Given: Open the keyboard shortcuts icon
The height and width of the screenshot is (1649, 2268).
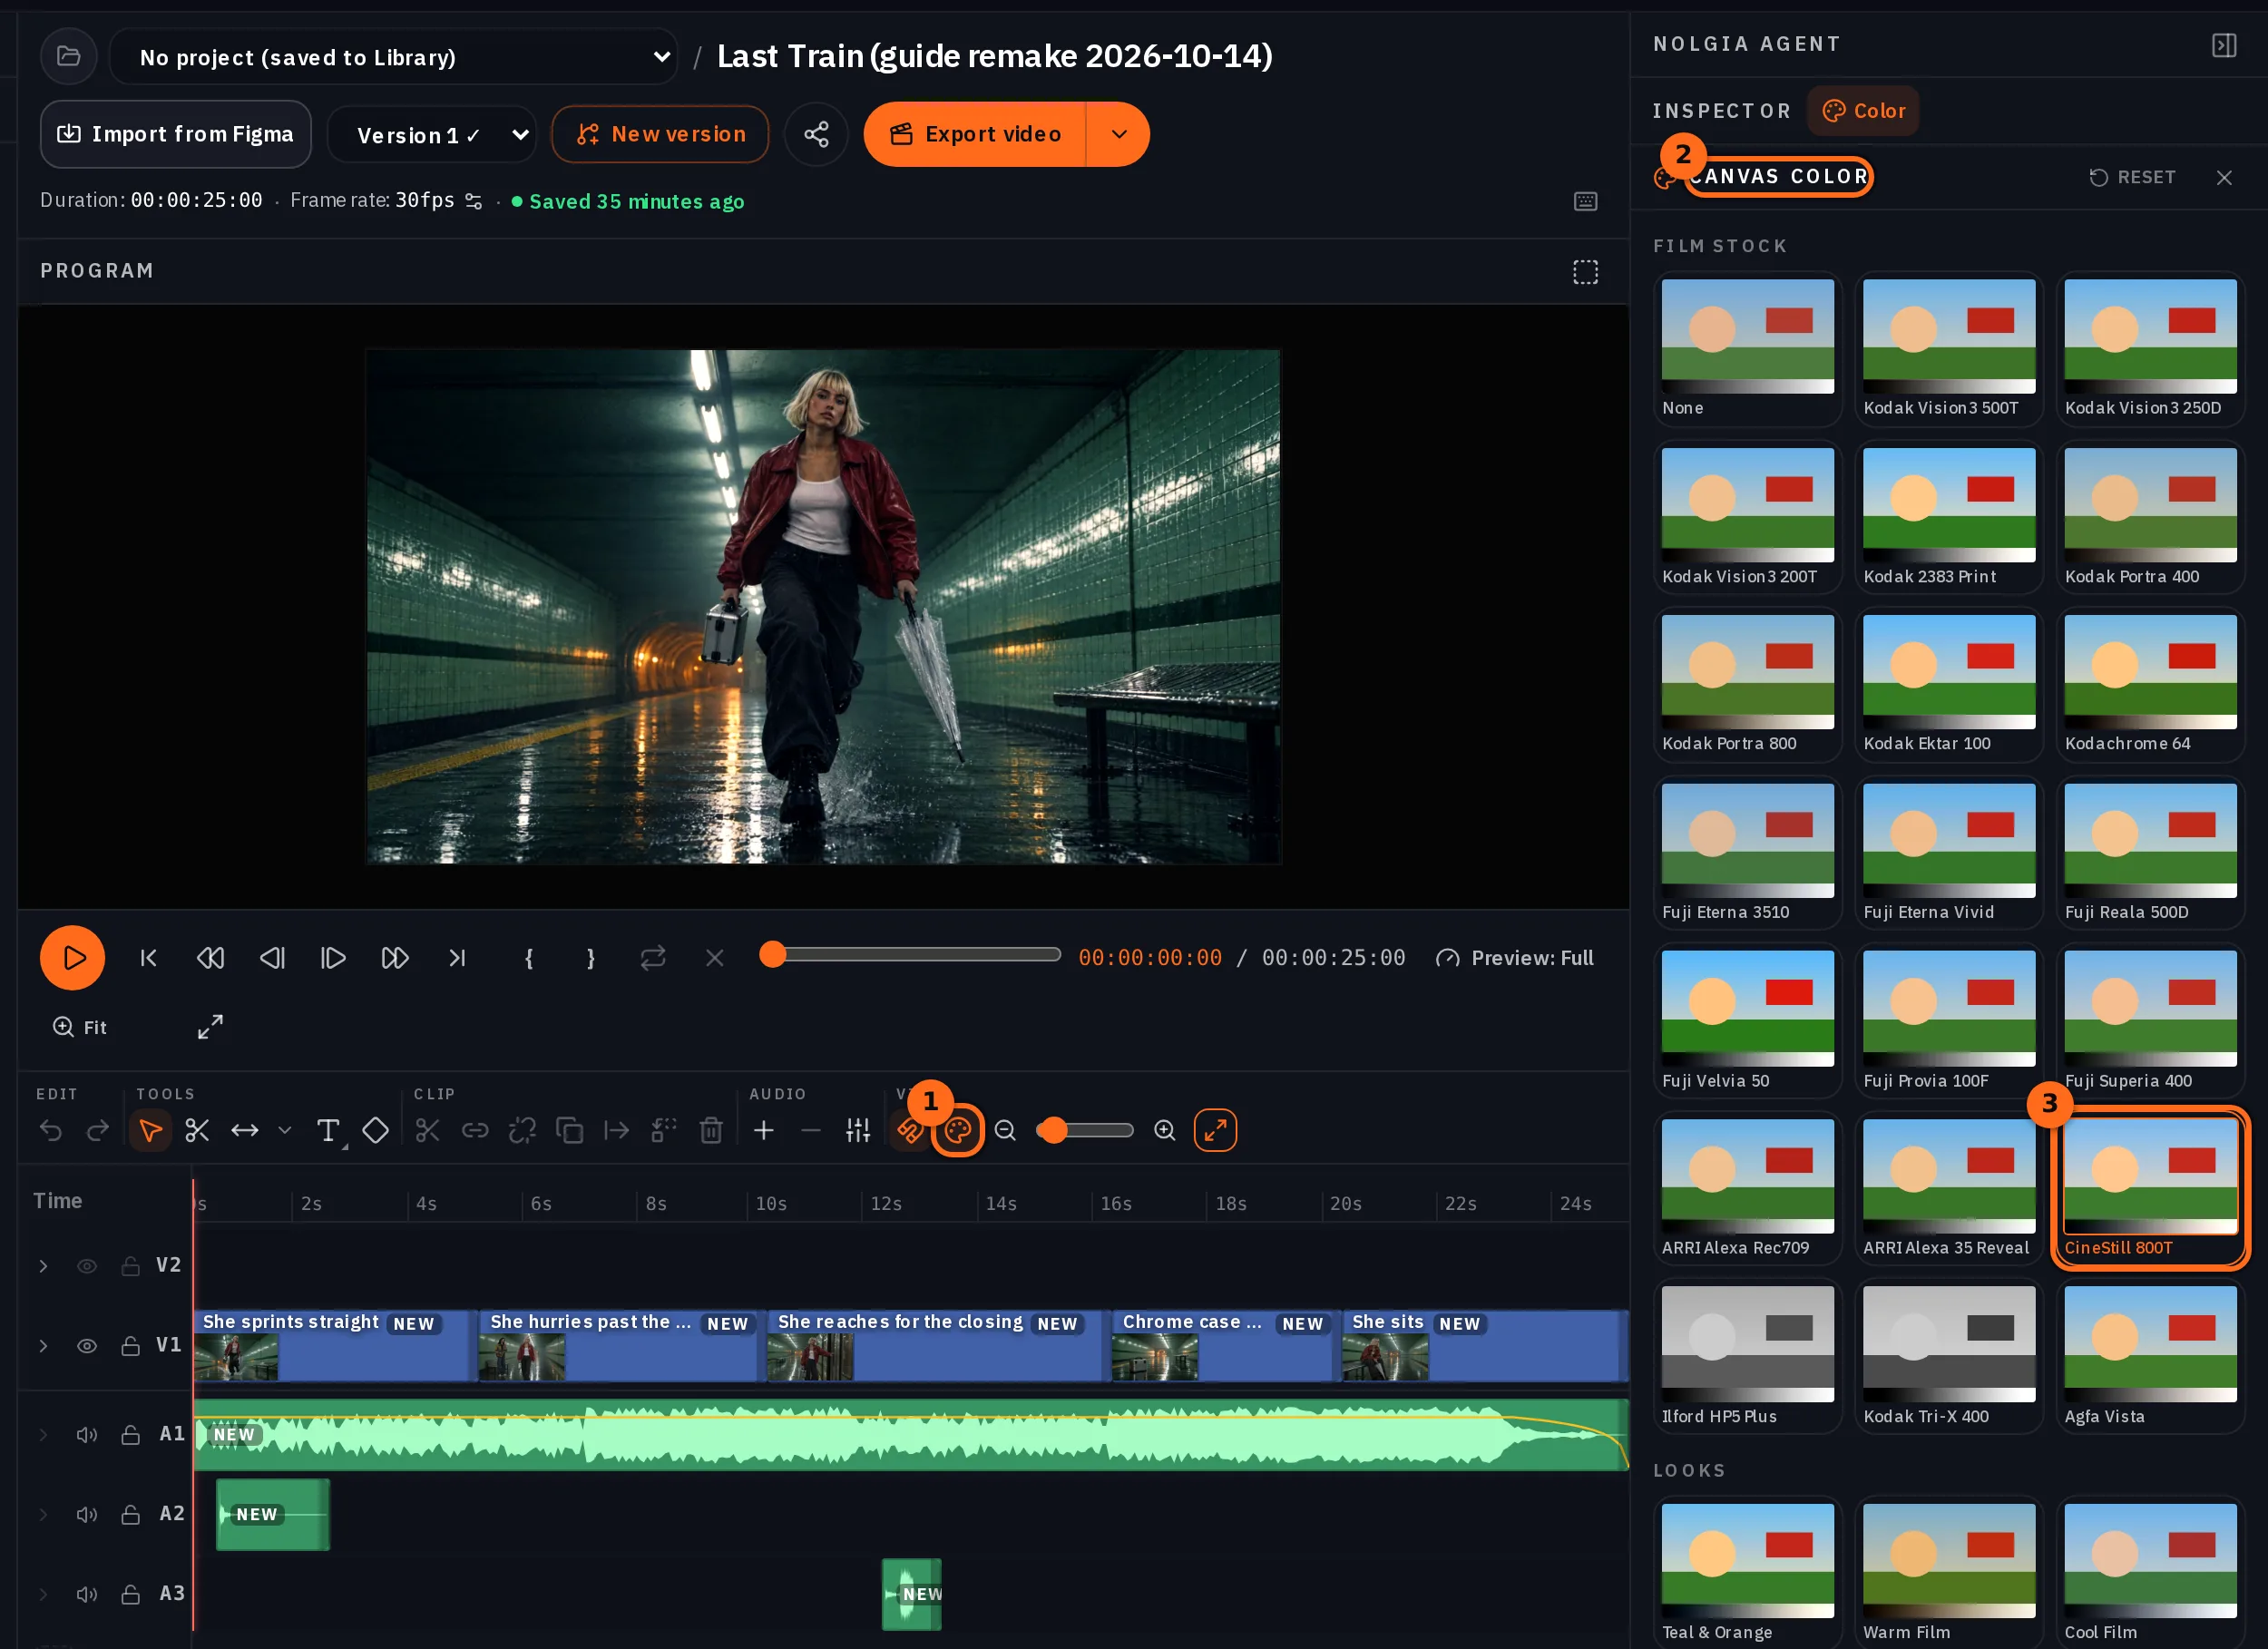Looking at the screenshot, I should tap(1586, 201).
